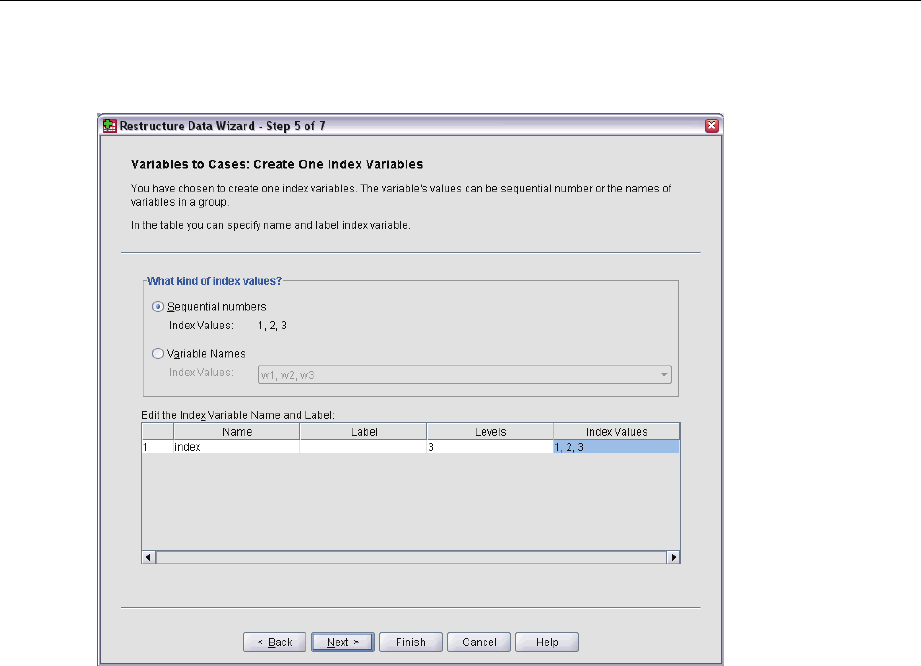The image size is (921, 666).
Task: Click the Help button
Action: point(547,642)
